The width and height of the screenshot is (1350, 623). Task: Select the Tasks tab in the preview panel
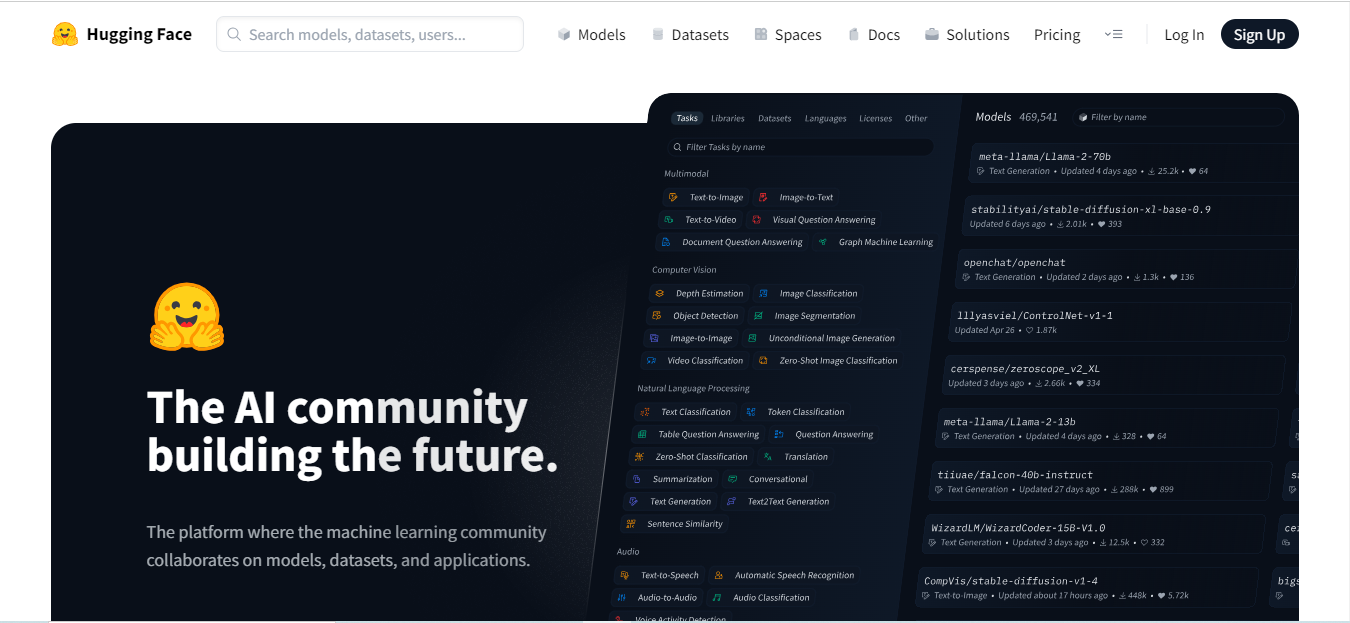[687, 118]
